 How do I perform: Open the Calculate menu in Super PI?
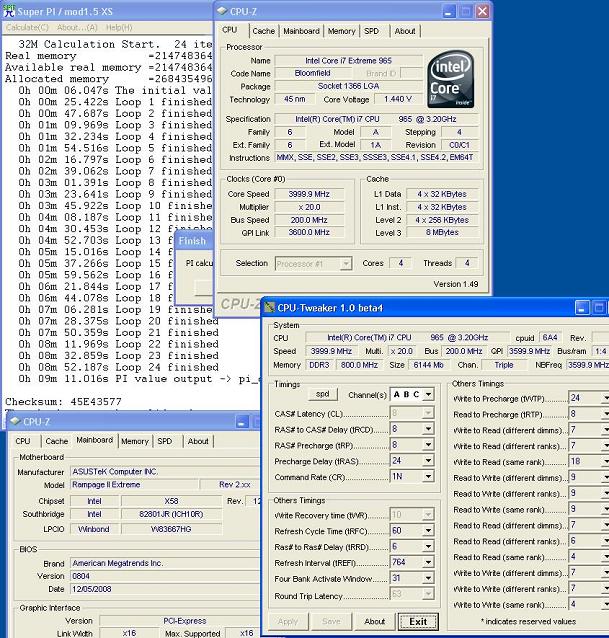pyautogui.click(x=27, y=27)
